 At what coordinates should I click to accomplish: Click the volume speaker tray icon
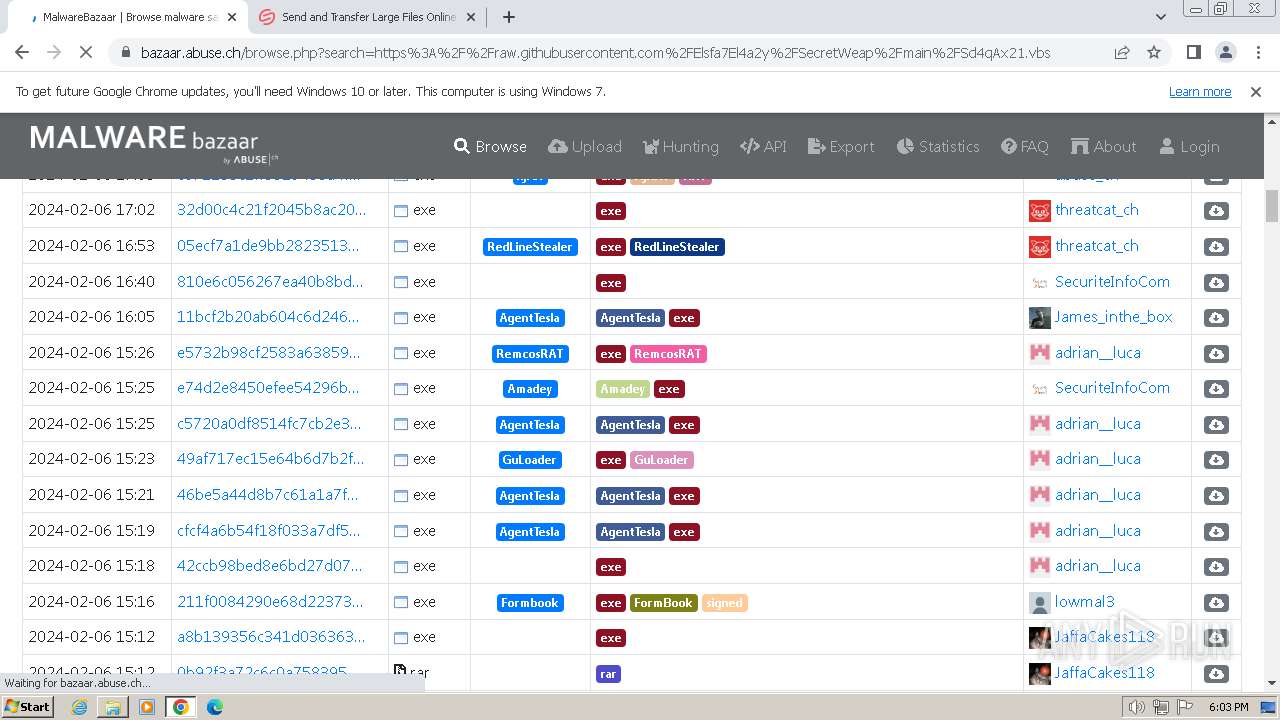click(1136, 707)
